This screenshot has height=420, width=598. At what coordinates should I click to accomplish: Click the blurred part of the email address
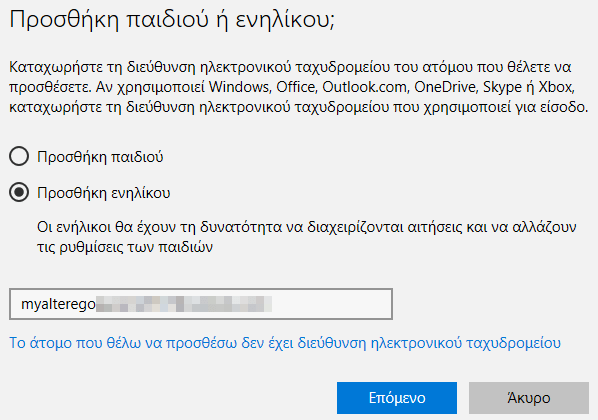(x=184, y=304)
